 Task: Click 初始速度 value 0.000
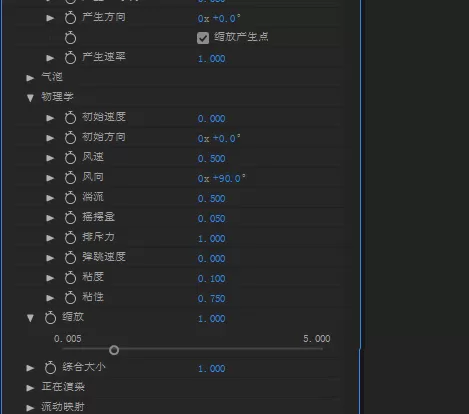pos(212,119)
